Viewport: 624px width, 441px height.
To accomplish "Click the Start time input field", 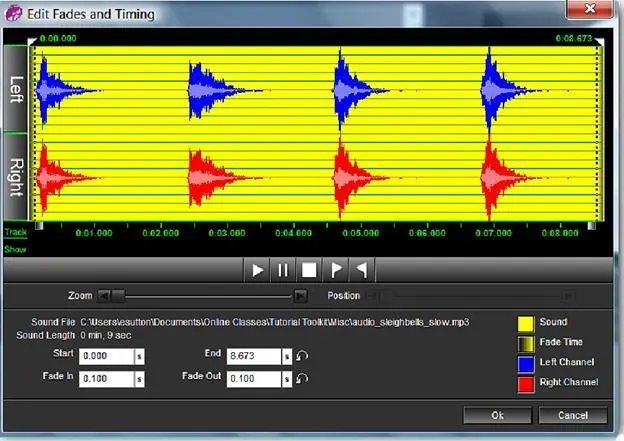I will coord(107,356).
